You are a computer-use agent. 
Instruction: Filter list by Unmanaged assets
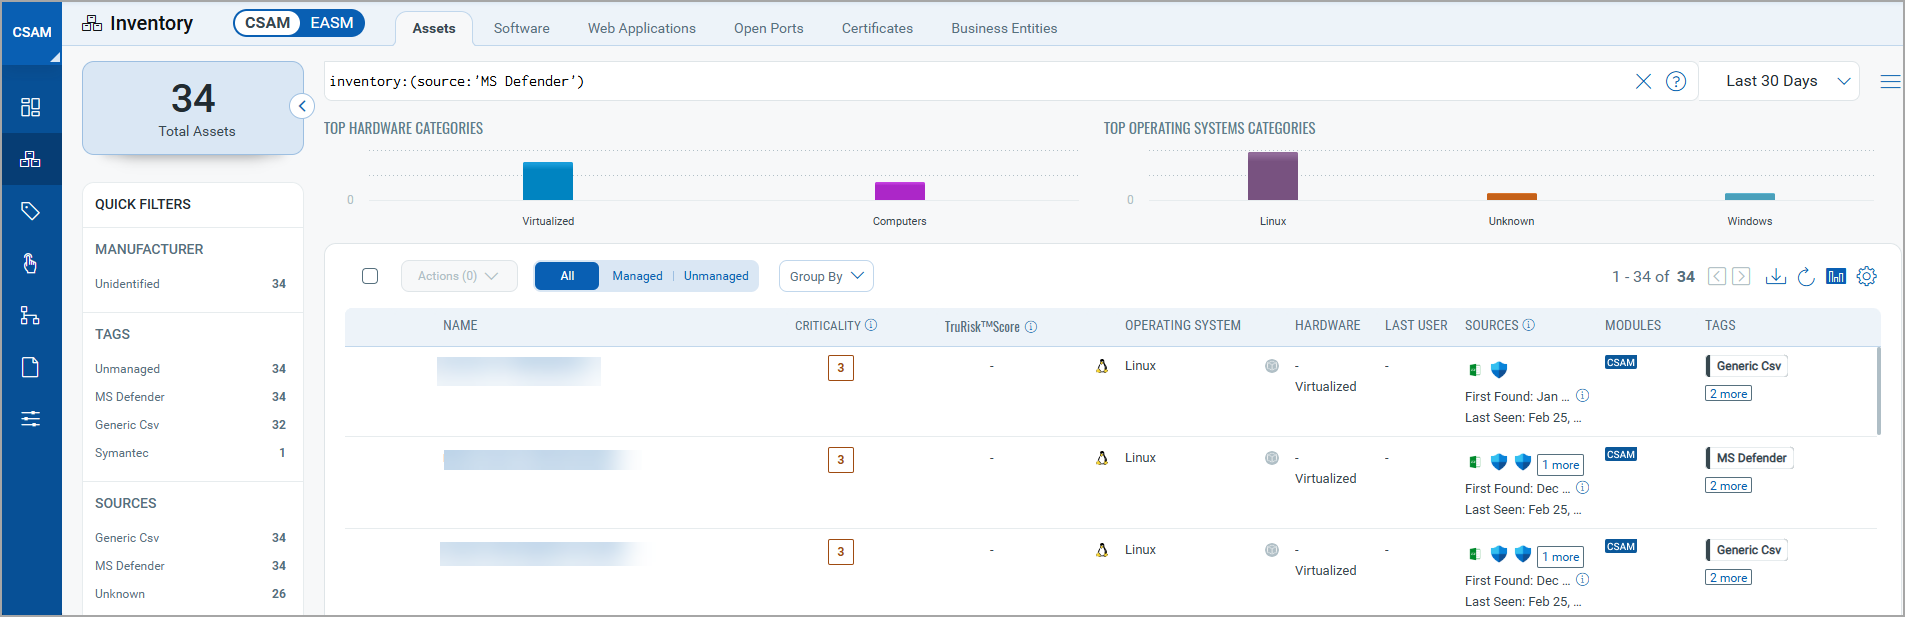[x=716, y=276]
